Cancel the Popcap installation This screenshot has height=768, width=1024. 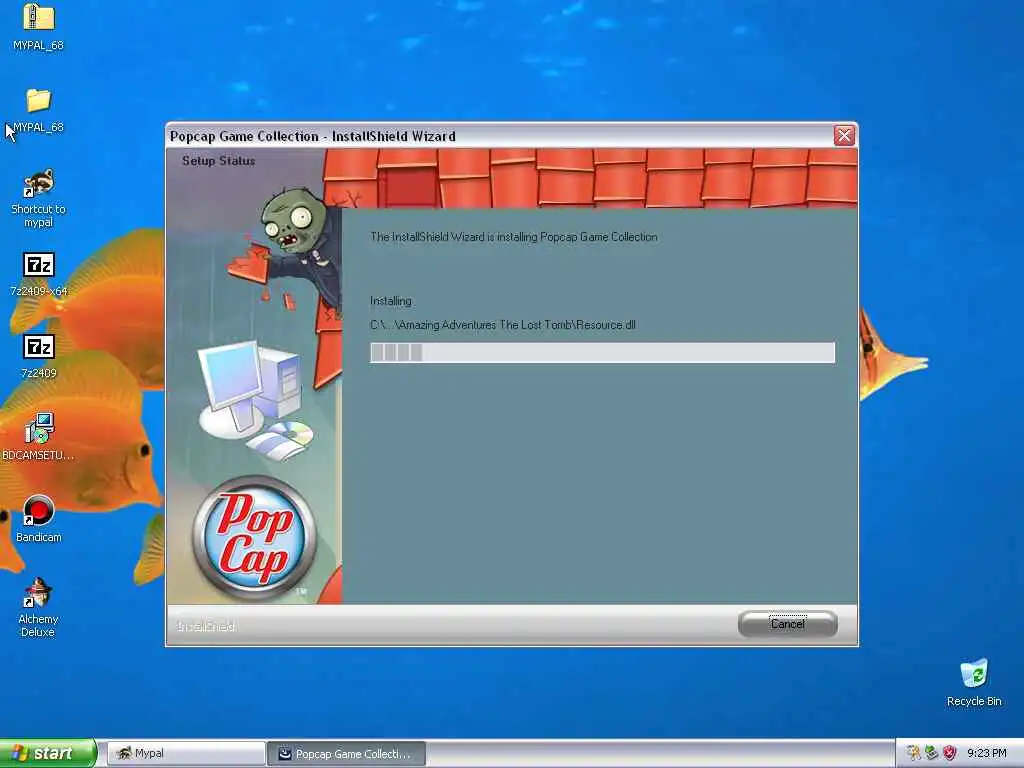point(788,624)
